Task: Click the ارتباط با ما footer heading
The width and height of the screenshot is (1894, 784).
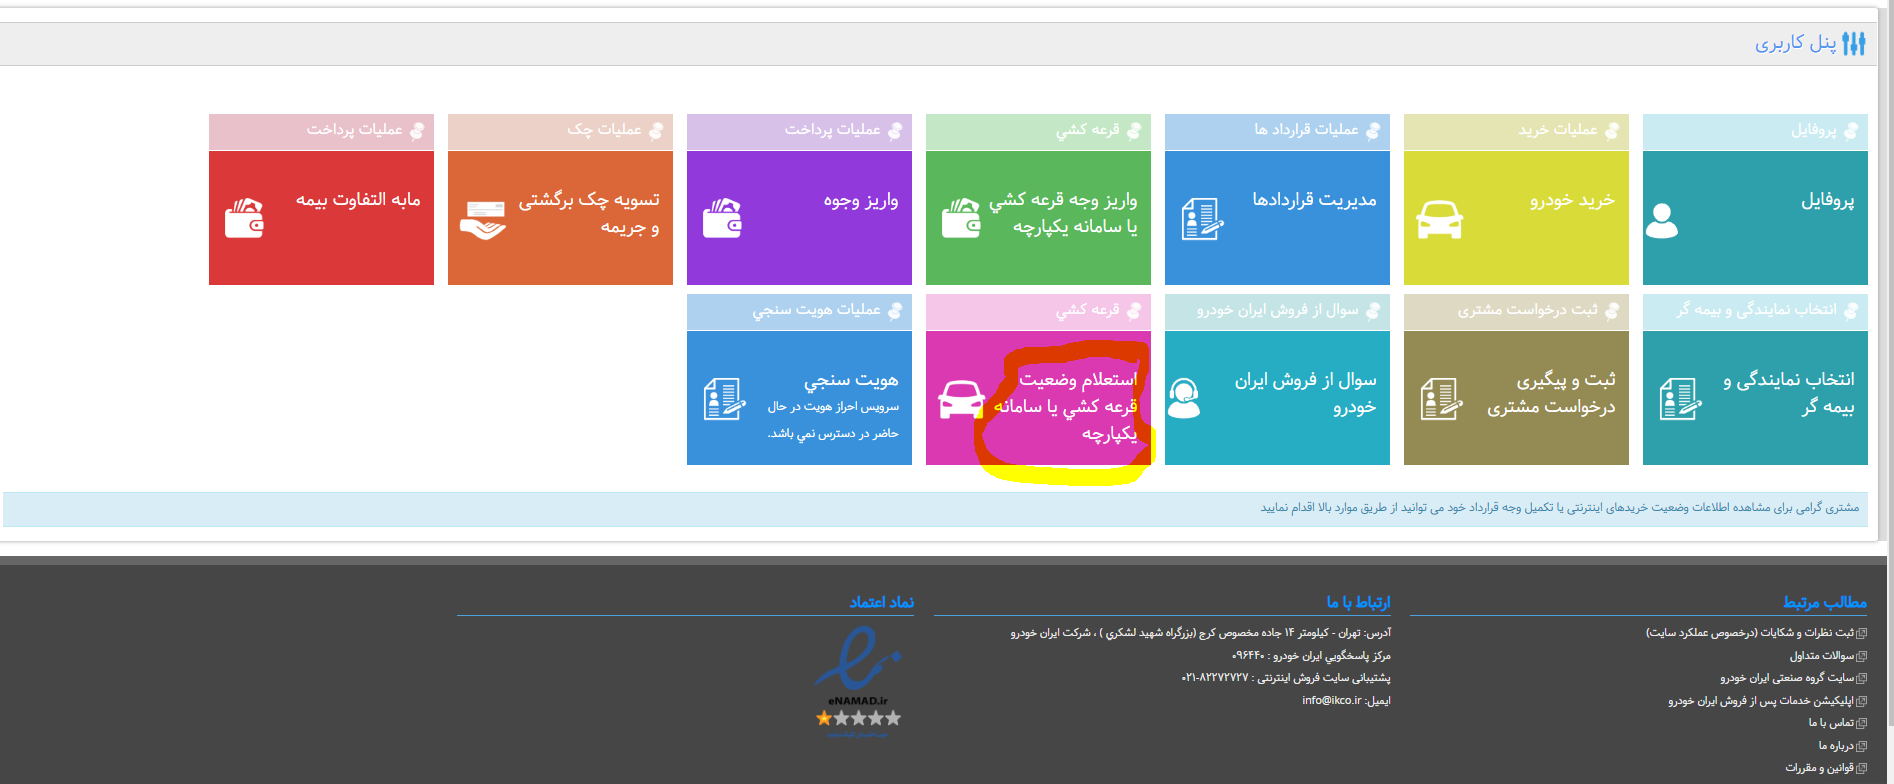Action: click(x=1358, y=602)
